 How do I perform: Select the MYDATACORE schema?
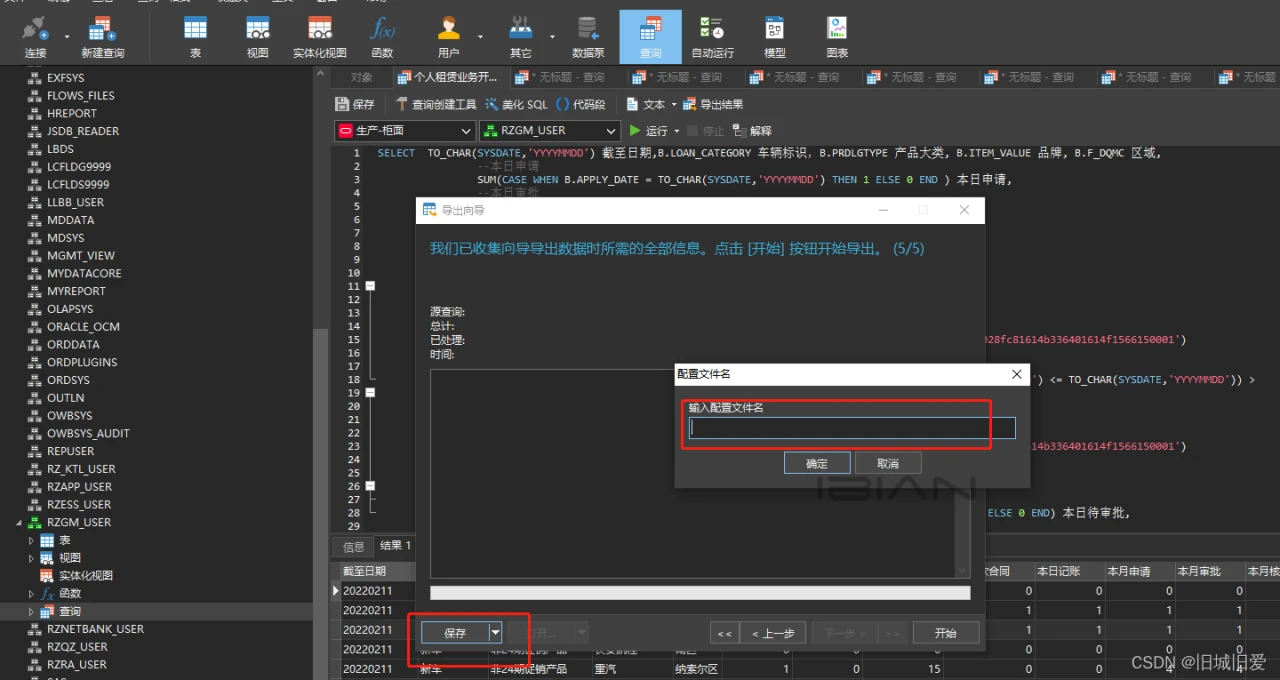(84, 273)
